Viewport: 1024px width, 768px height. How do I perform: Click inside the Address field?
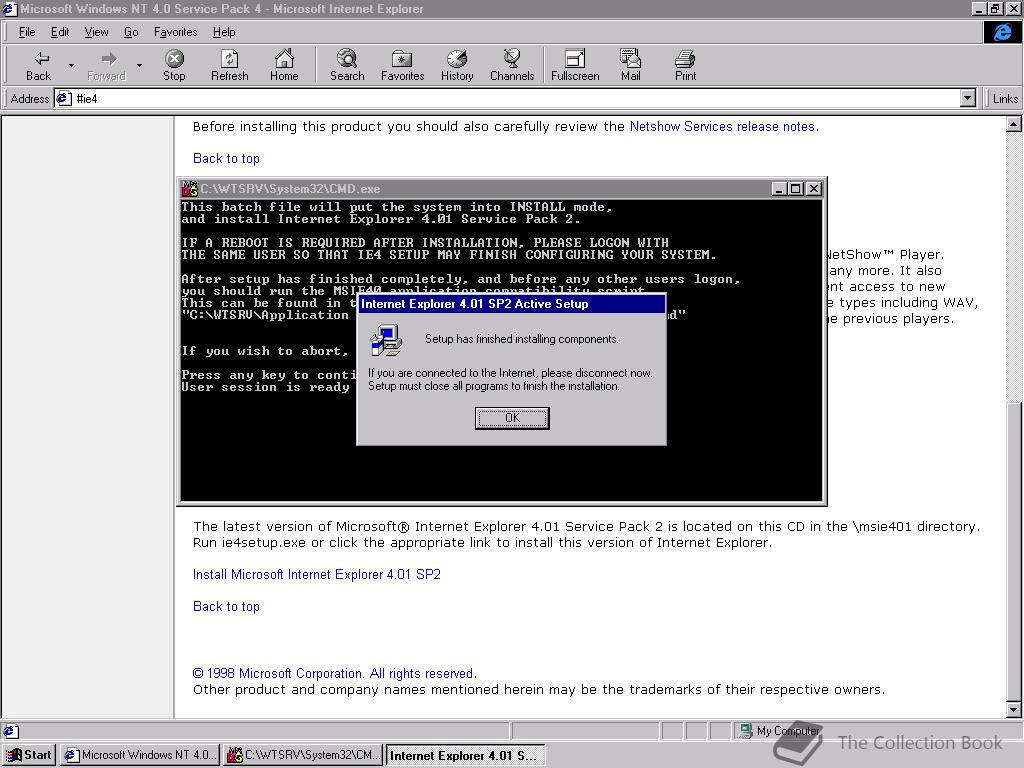pos(516,99)
